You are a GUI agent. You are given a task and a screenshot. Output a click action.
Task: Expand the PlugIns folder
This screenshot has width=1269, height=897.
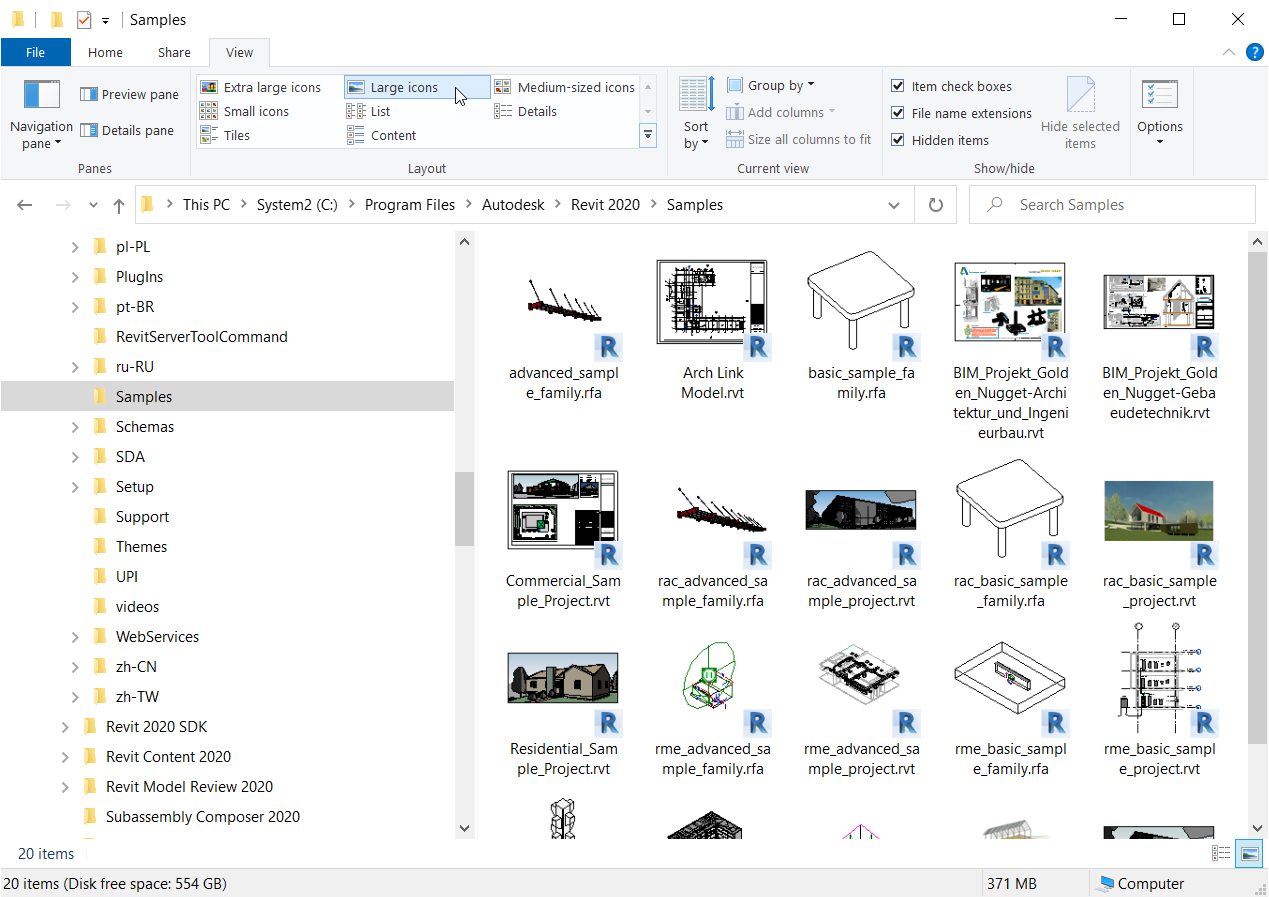[x=75, y=277]
